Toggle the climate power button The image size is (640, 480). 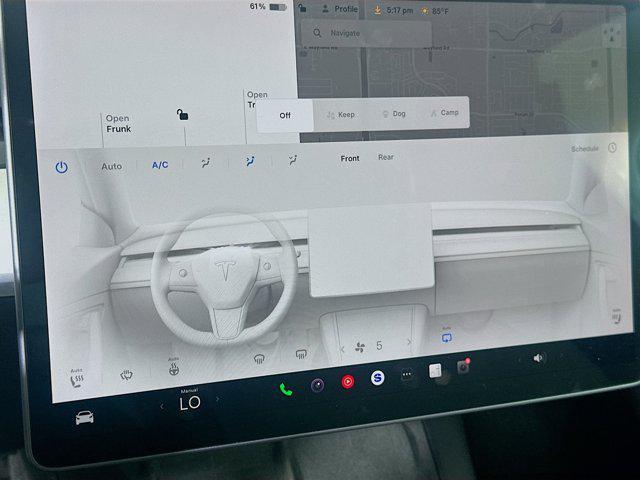[x=61, y=167]
